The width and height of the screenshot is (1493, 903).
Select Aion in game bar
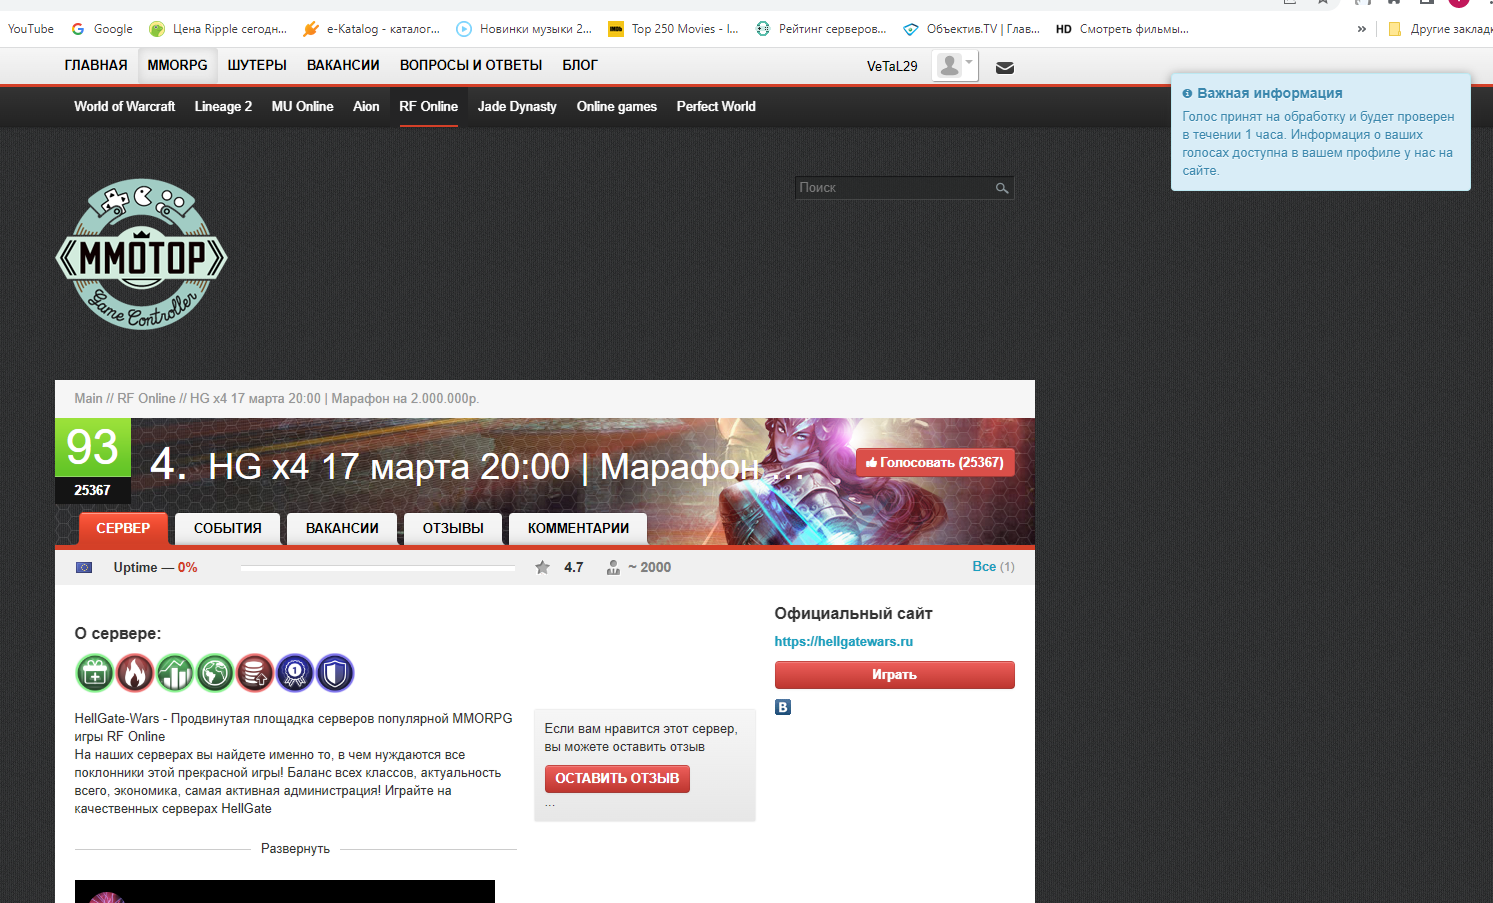click(366, 106)
